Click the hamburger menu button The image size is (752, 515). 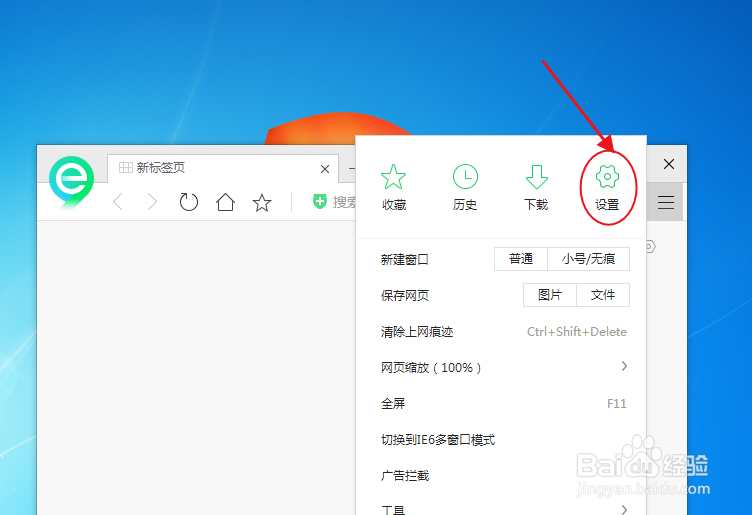pos(666,202)
